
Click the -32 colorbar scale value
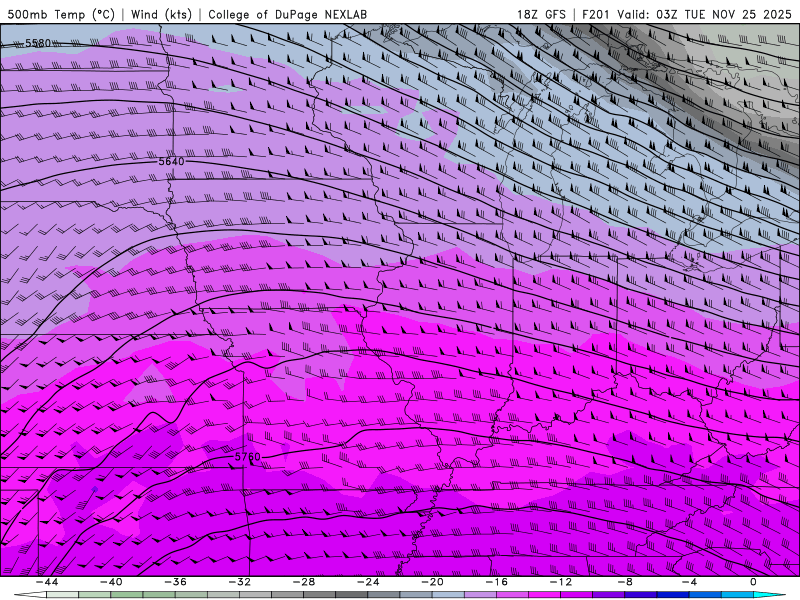(x=240, y=582)
